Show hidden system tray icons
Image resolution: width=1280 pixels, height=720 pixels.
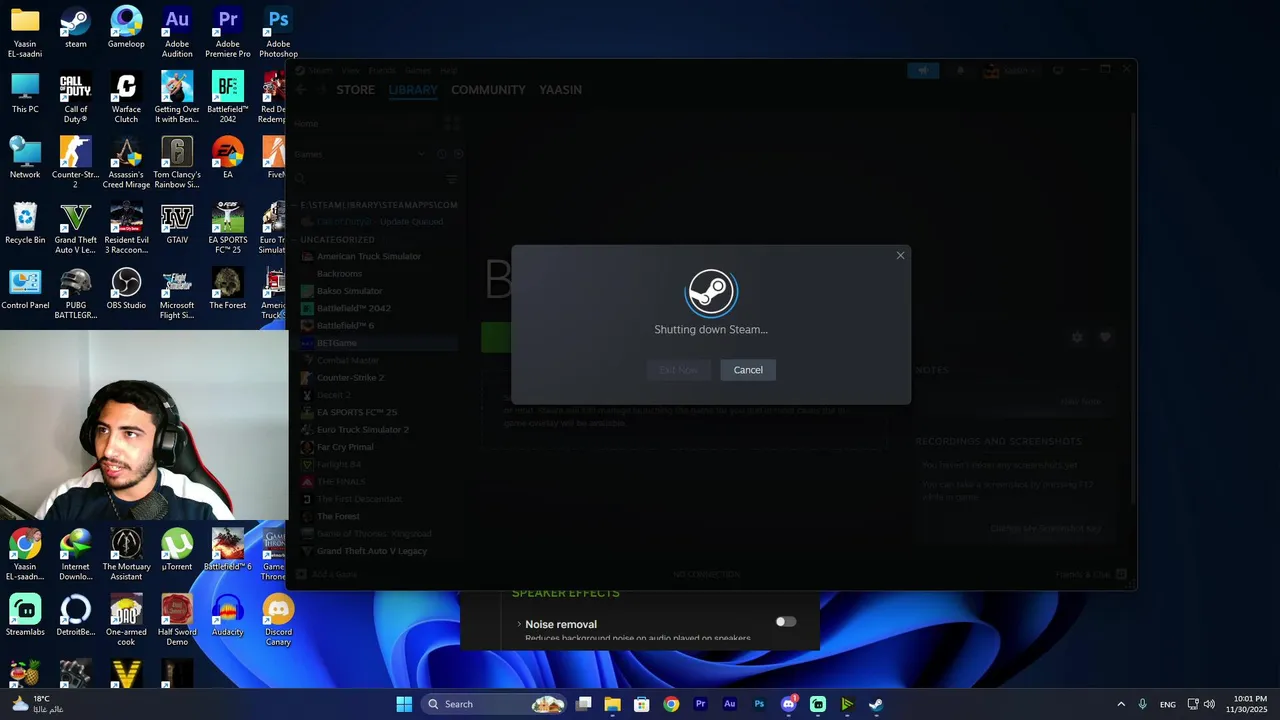1121,704
